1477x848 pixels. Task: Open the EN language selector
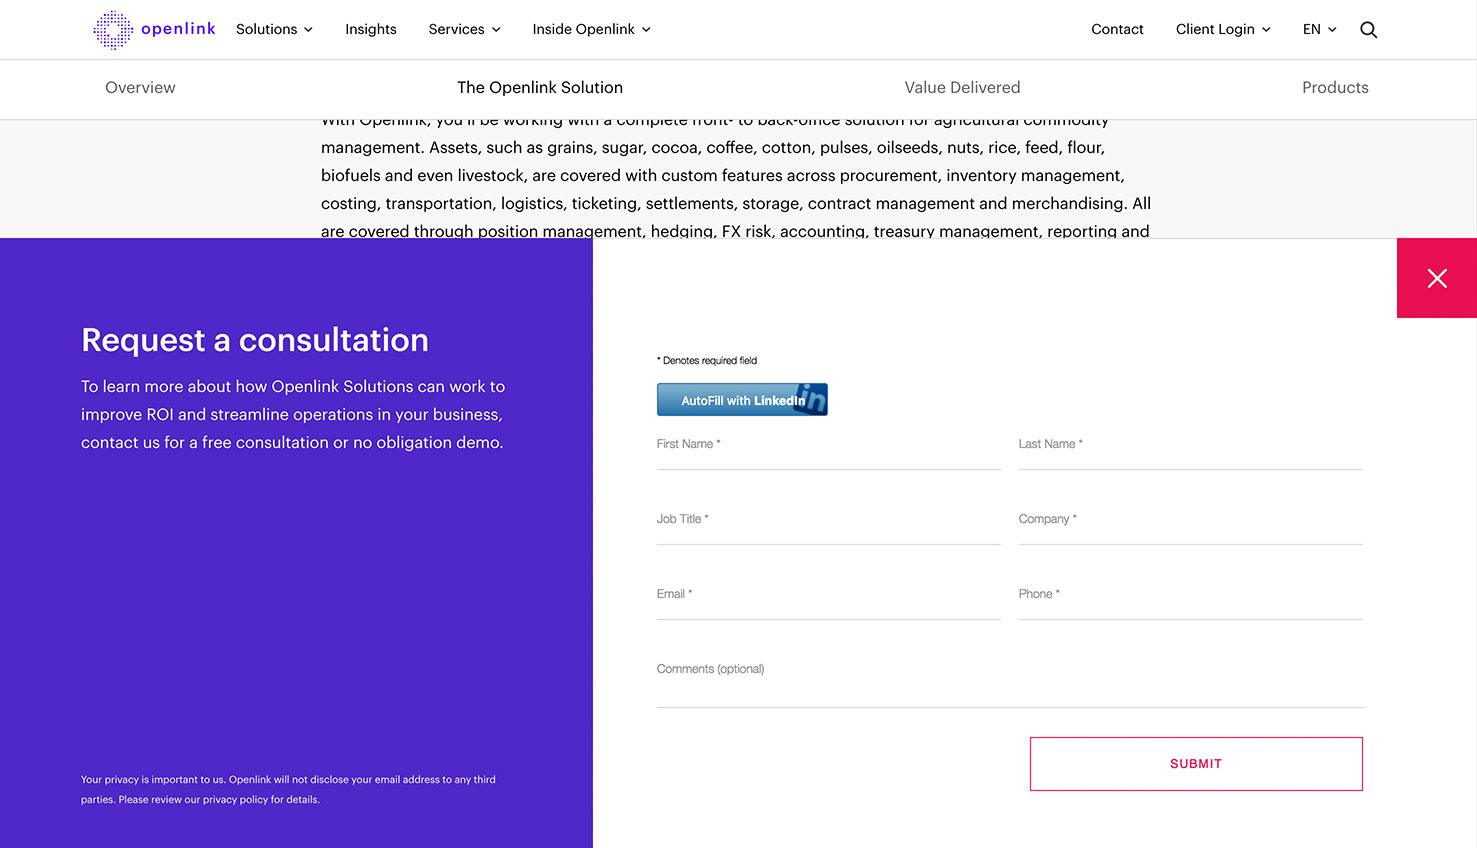(x=1319, y=29)
